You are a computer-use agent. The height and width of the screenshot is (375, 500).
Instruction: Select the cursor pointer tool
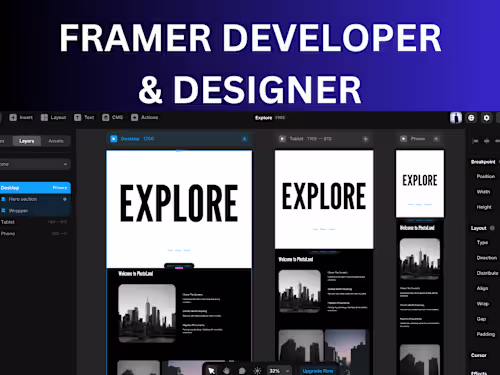(211, 371)
